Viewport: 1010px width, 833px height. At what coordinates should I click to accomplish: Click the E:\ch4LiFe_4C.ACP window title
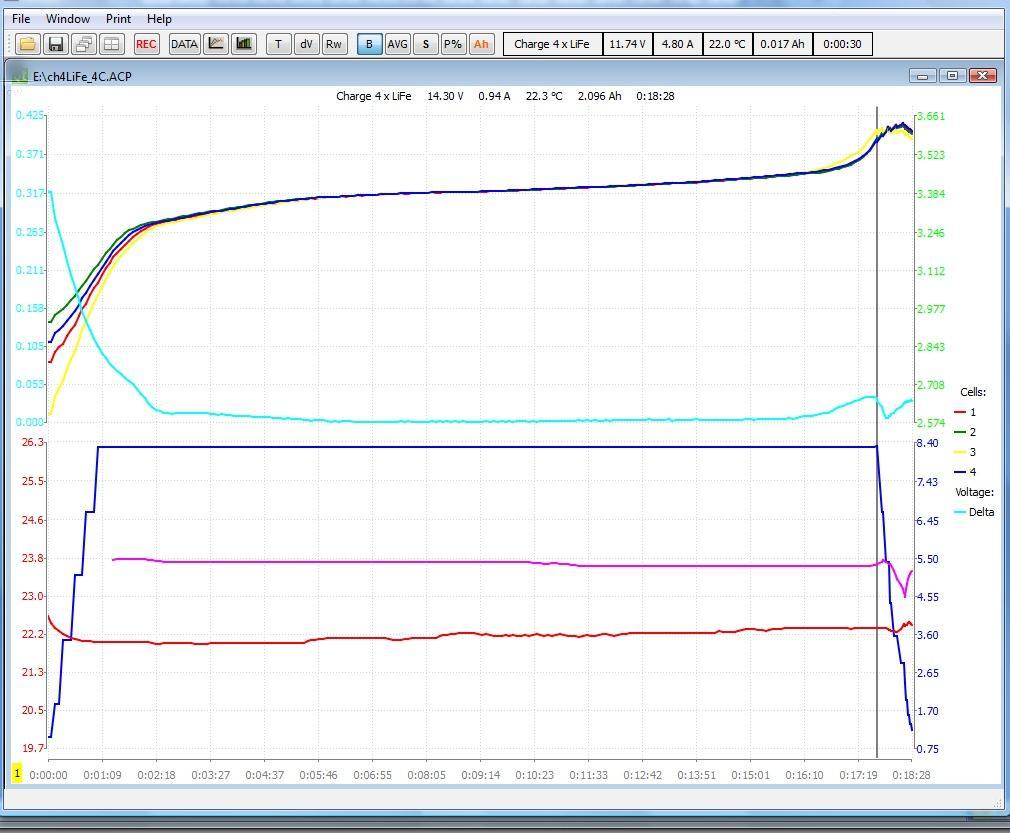[82, 77]
